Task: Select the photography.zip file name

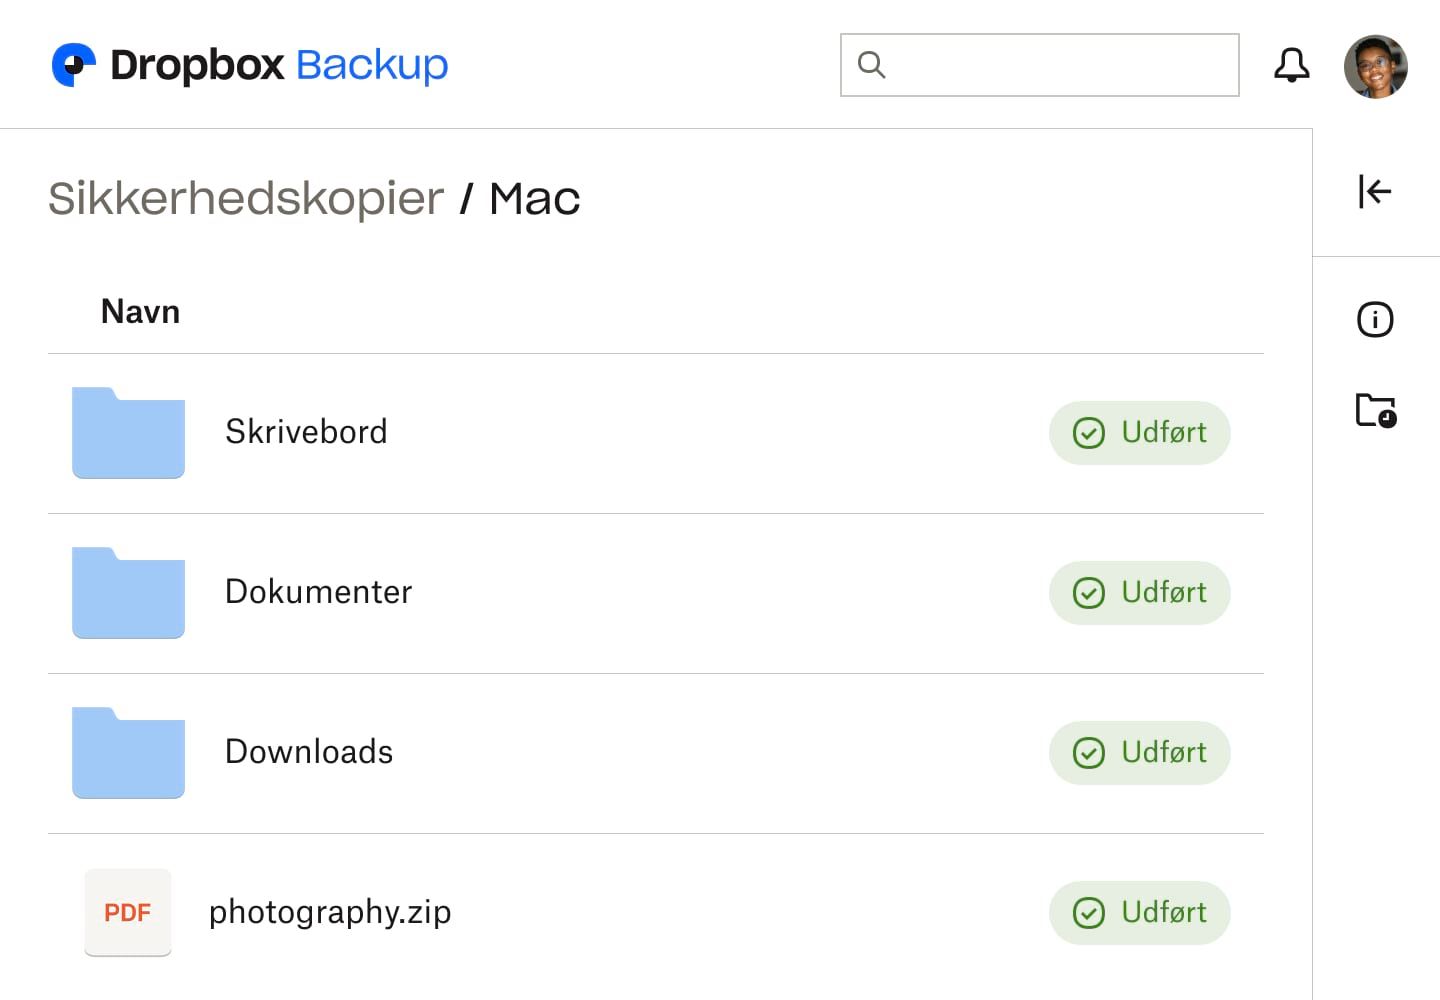Action: point(330,913)
